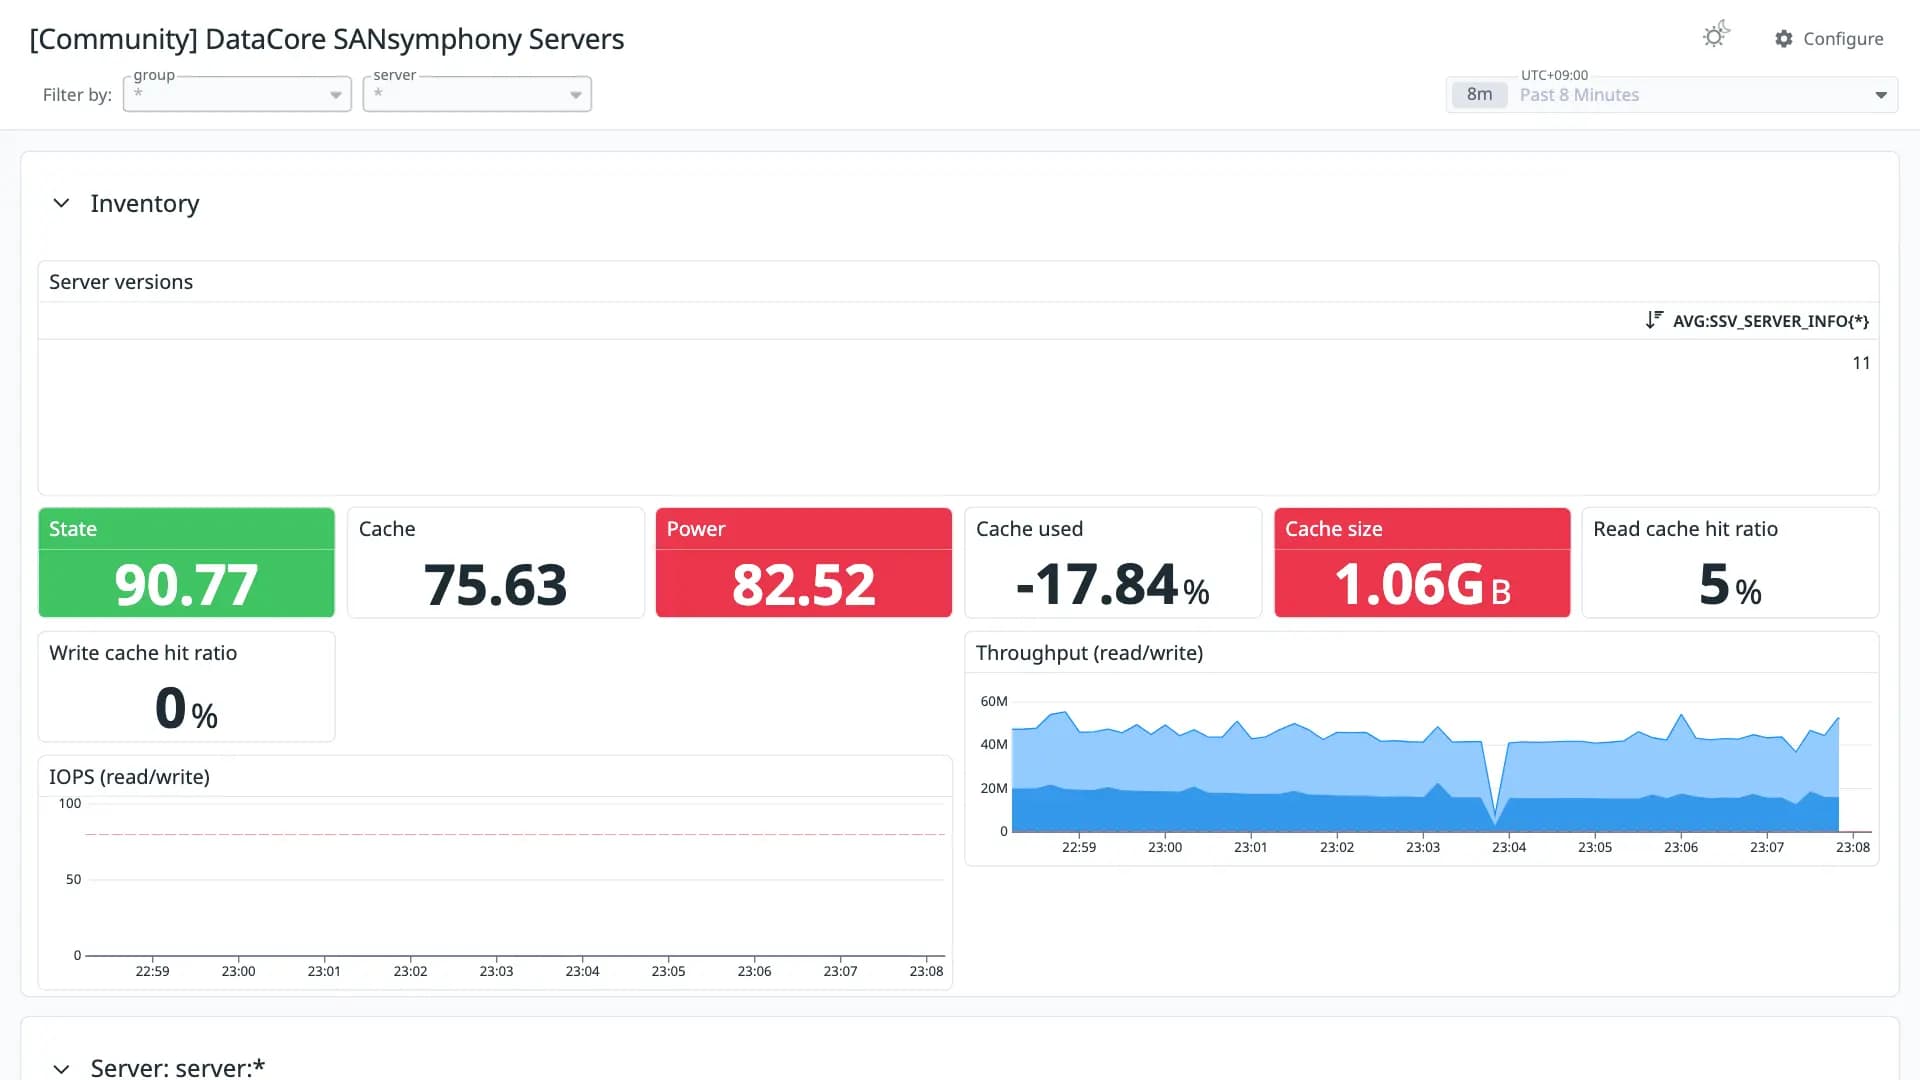Image resolution: width=1920 pixels, height=1080 pixels.
Task: Open the Past 8 Minutes time range selector
Action: (1672, 95)
